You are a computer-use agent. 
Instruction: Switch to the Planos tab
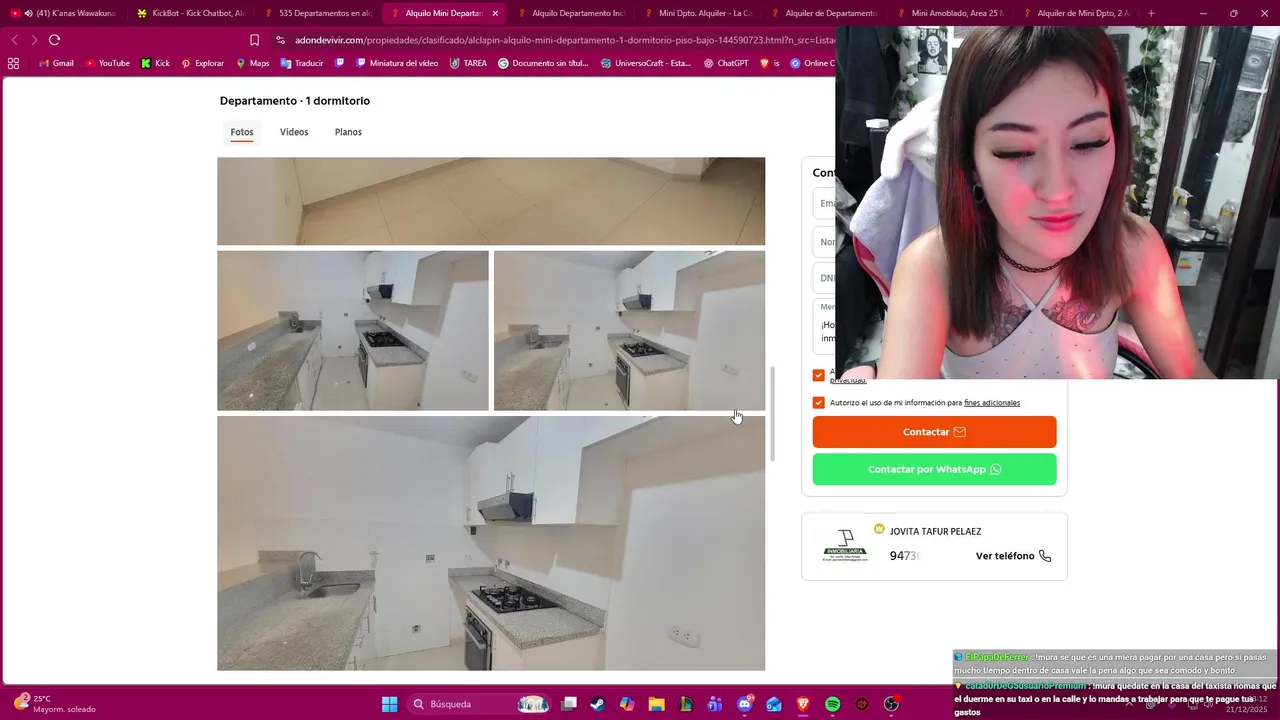(348, 132)
